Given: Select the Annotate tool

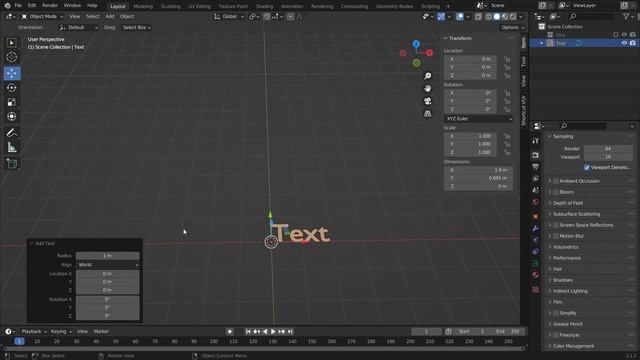Looking at the screenshot, I should pyautogui.click(x=12, y=133).
